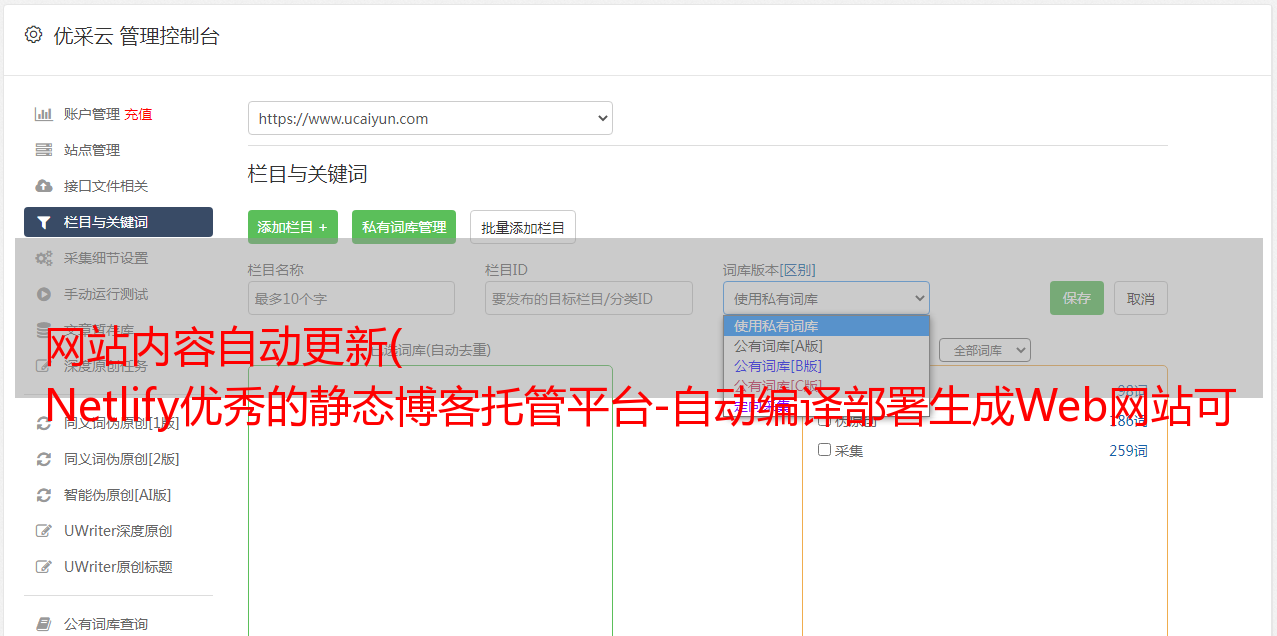Open UWriter深度原创 in the sidebar

[x=118, y=531]
